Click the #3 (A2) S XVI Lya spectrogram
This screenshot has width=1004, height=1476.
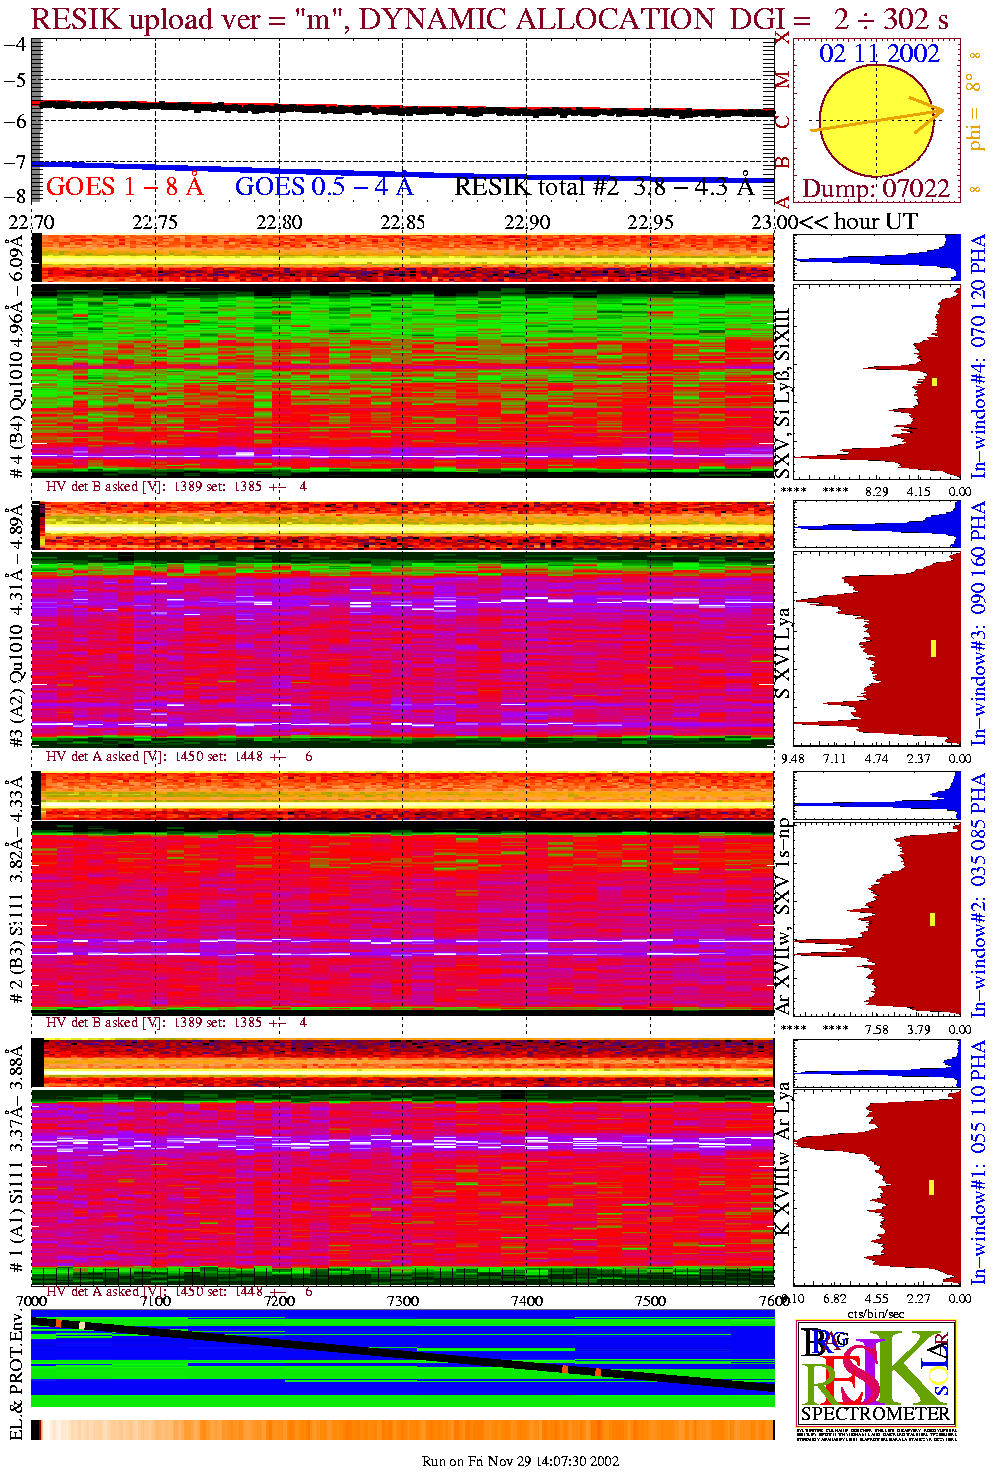tap(403, 650)
